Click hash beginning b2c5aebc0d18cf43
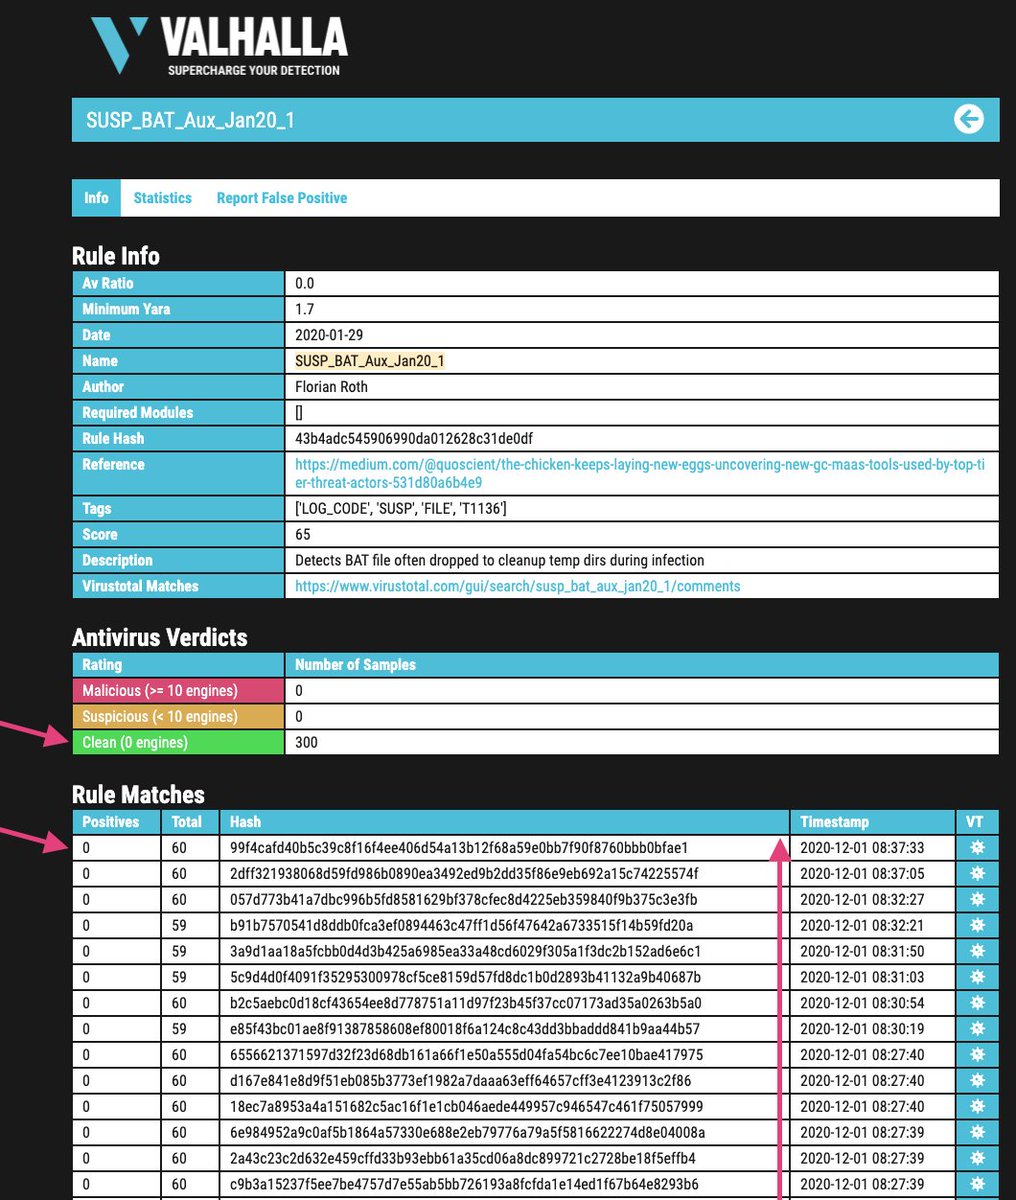The height and width of the screenshot is (1200, 1016). [465, 1003]
